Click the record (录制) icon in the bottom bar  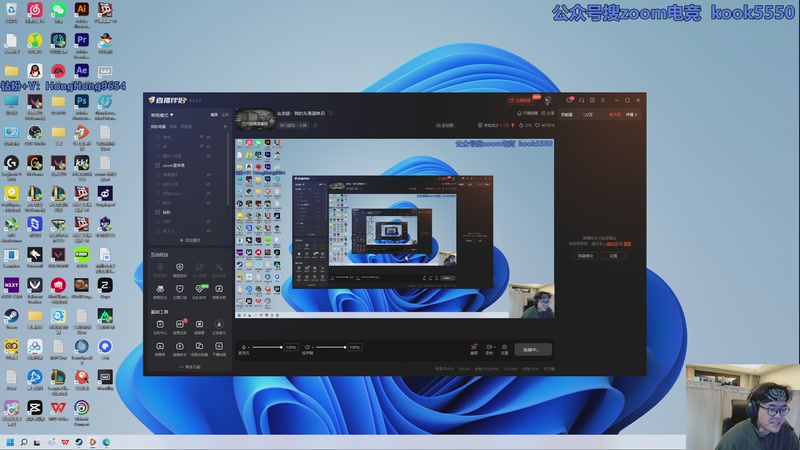click(x=489, y=348)
